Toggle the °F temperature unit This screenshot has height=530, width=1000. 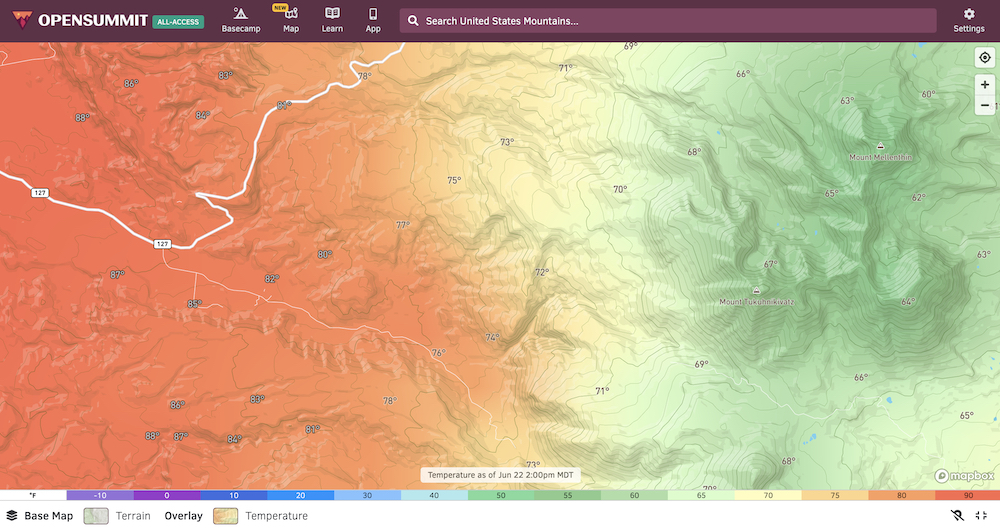coord(33,495)
